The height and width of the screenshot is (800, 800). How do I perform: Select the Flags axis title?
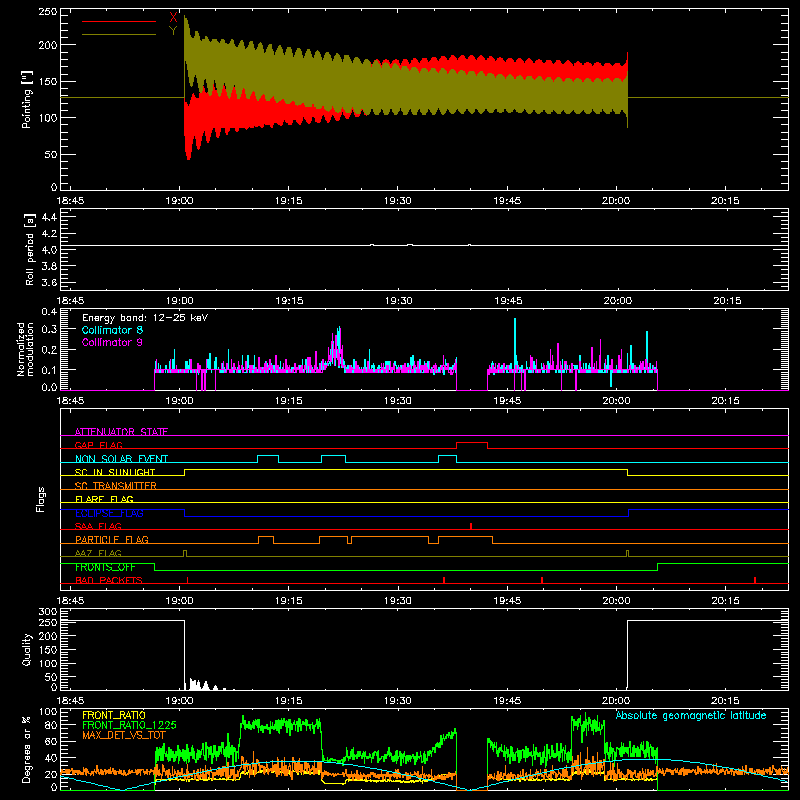pos(41,499)
